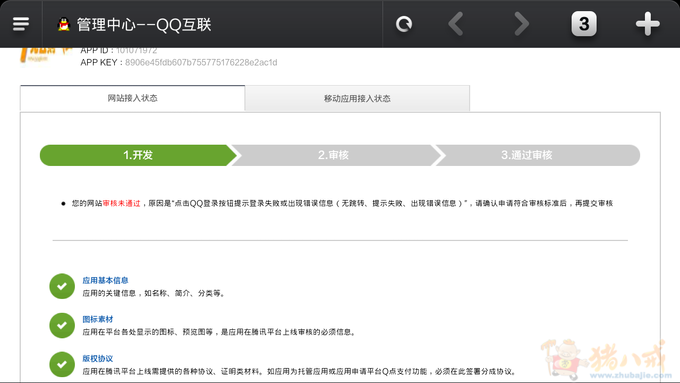Click the description 应用的关键信息，如名称、简介、分类等
The image size is (680, 383).
tap(154, 293)
